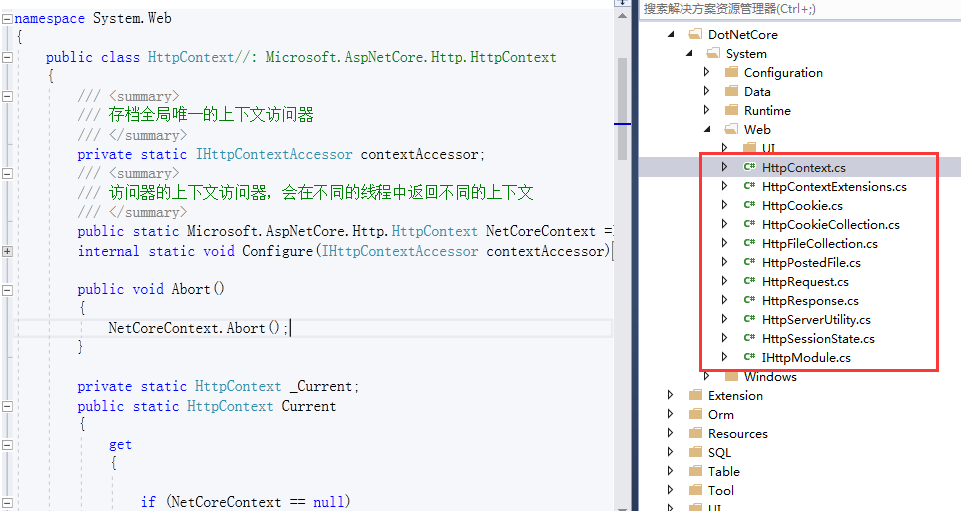Click the Solution Explorer search field
This screenshot has height=511, width=961.
800,9
